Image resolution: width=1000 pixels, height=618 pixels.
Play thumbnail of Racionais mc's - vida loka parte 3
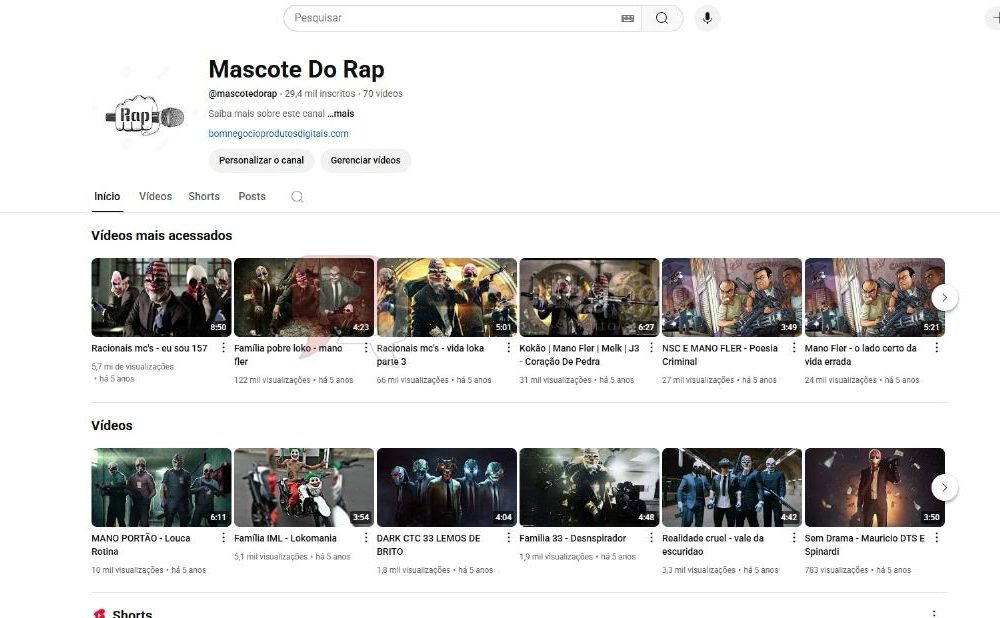tap(447, 297)
